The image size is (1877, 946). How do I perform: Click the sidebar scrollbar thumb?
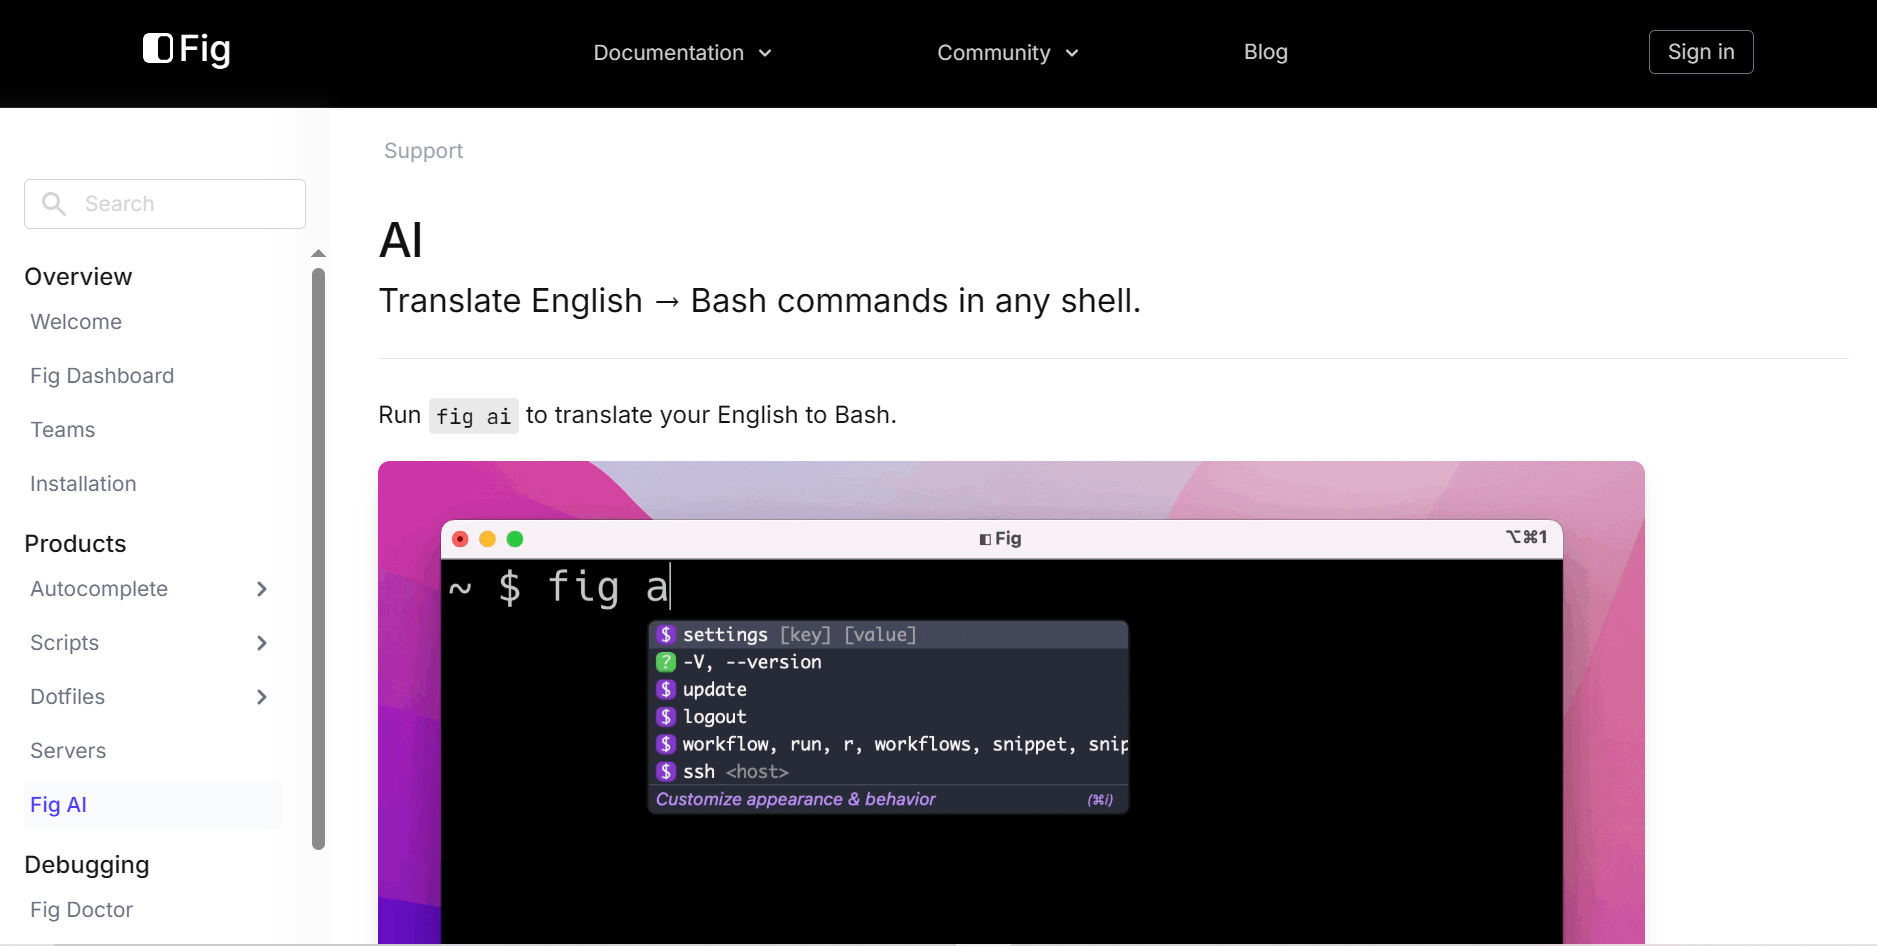coord(319,559)
